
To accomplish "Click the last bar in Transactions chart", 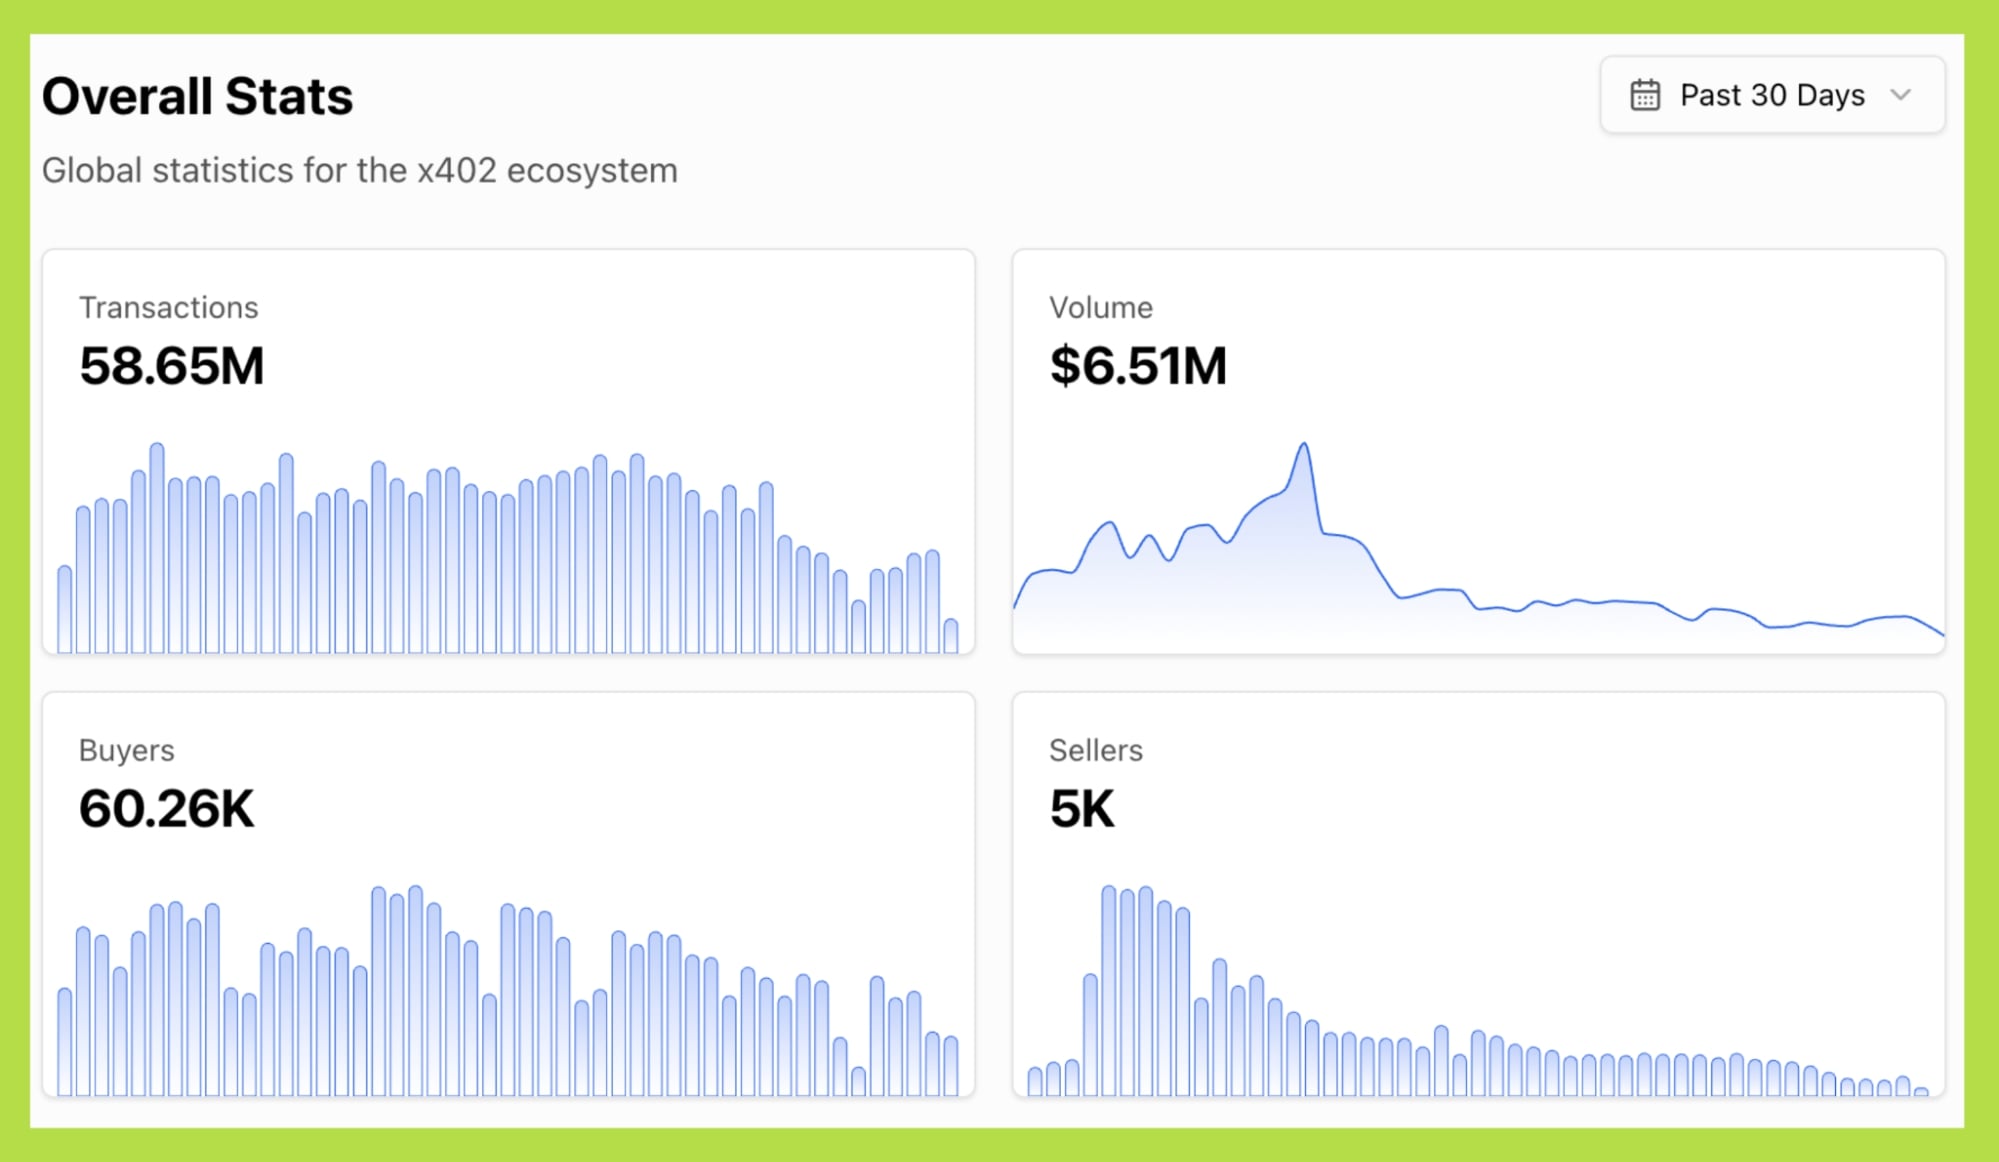I will click(x=951, y=636).
